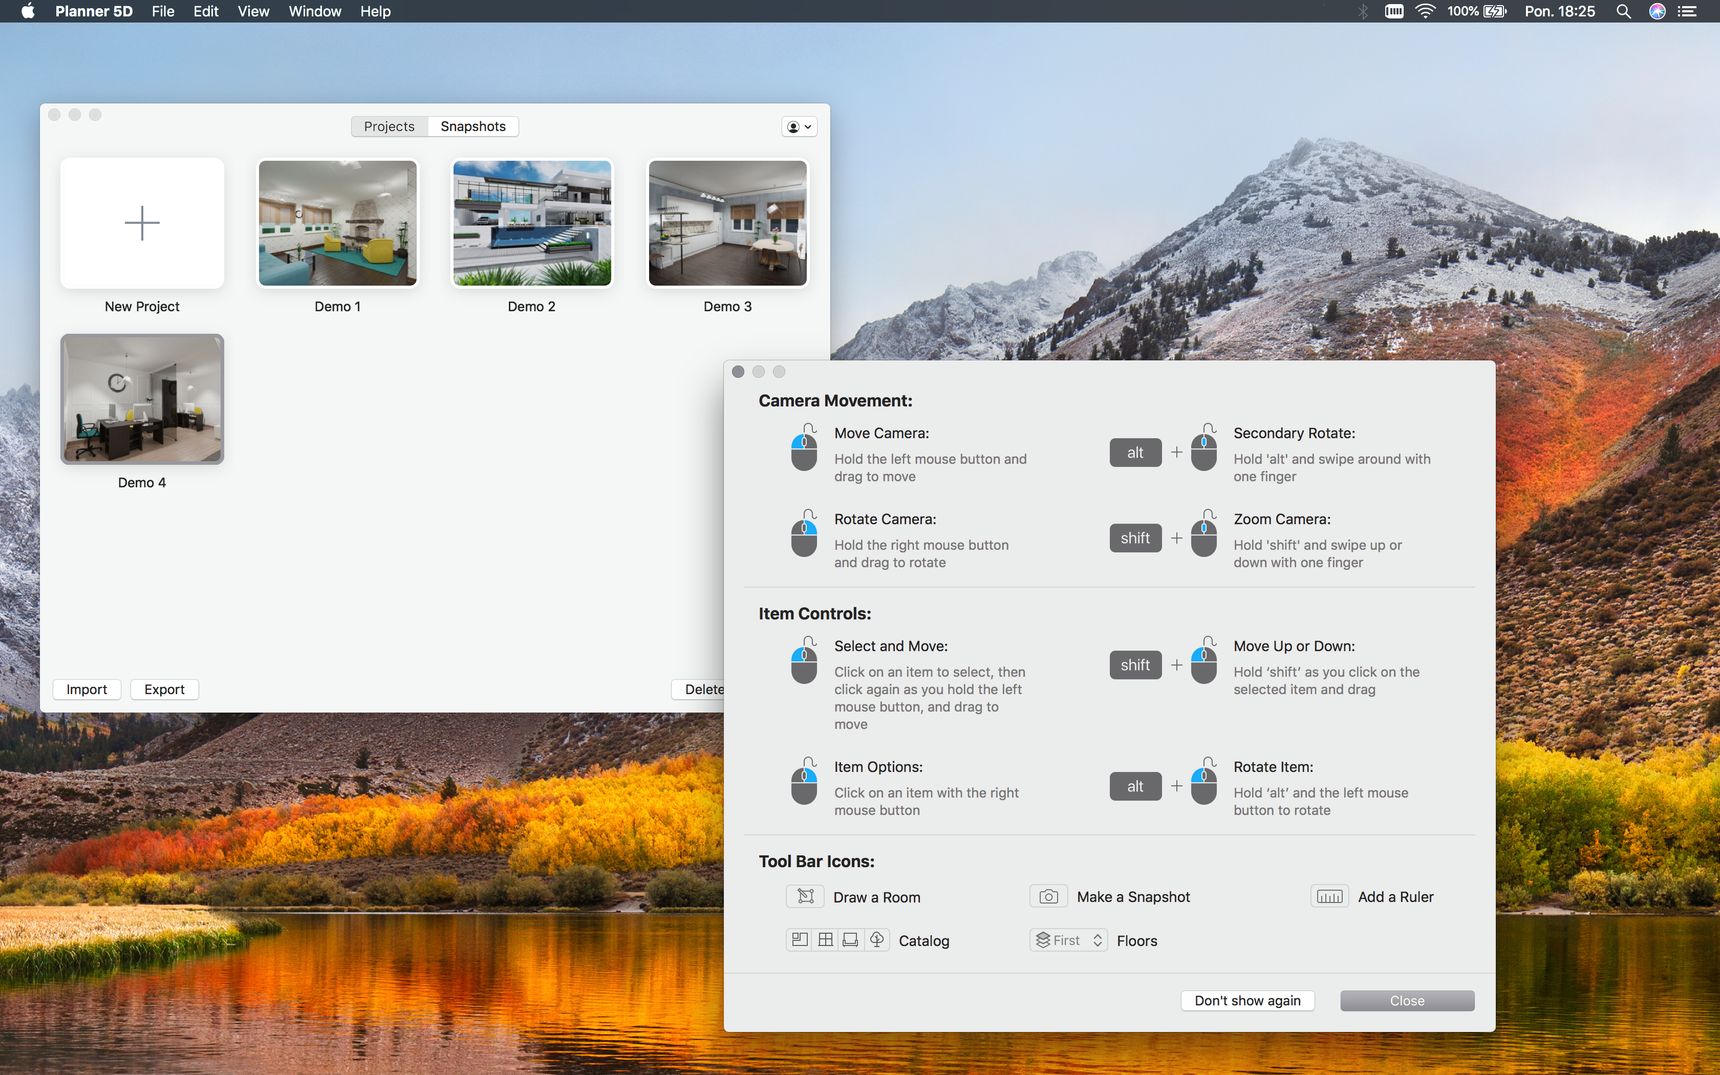Click the Item Options mouse icon
1720x1075 pixels.
pos(805,780)
